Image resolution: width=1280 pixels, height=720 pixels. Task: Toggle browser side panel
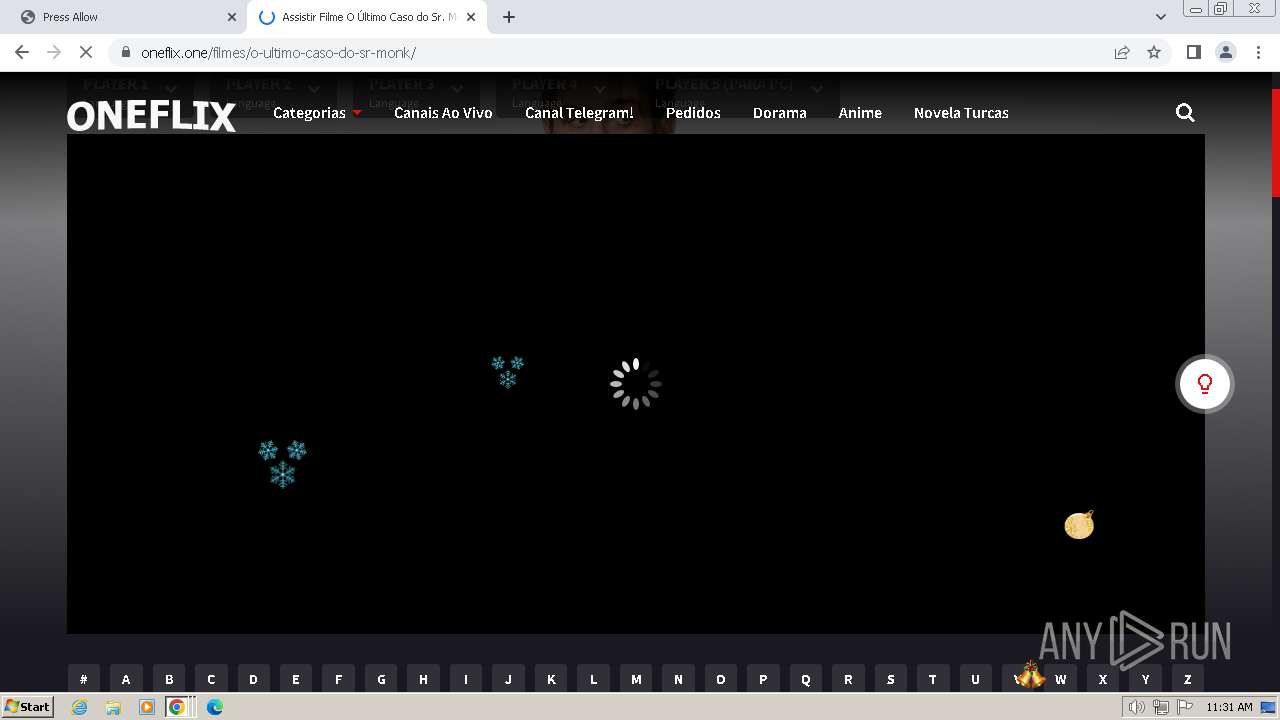pos(1193,52)
